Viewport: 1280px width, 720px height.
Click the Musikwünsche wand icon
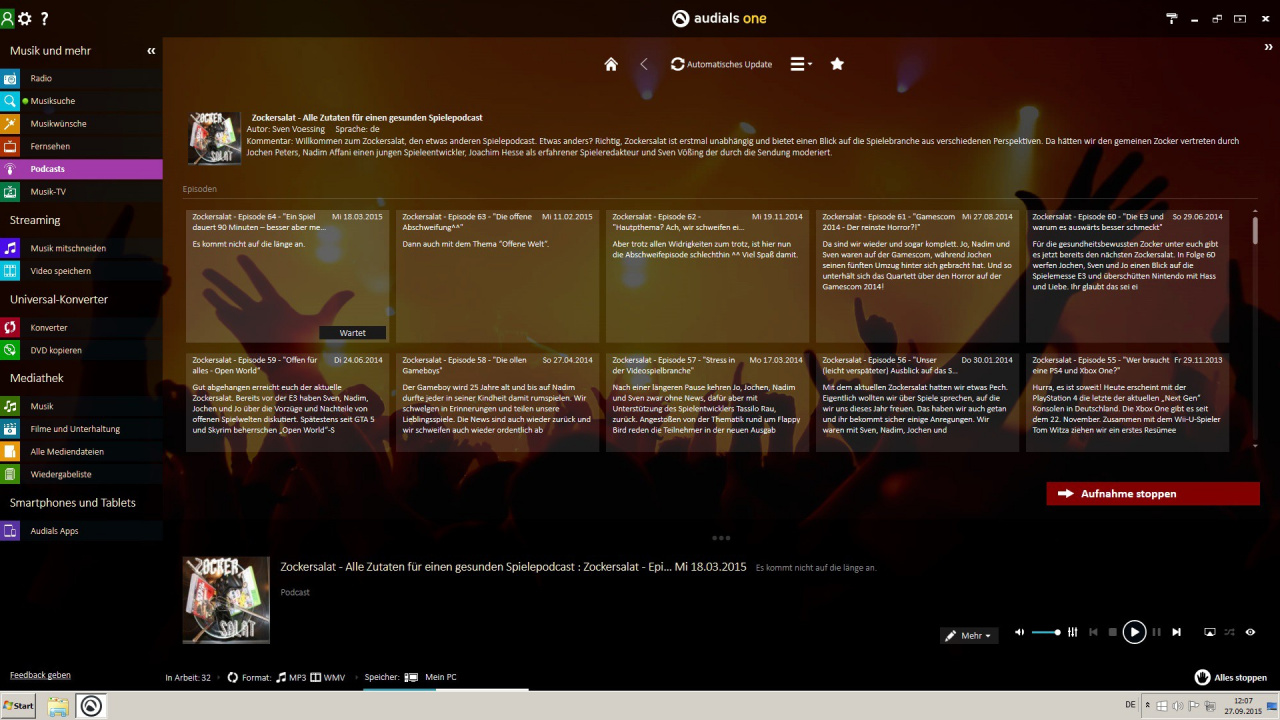tap(10, 124)
